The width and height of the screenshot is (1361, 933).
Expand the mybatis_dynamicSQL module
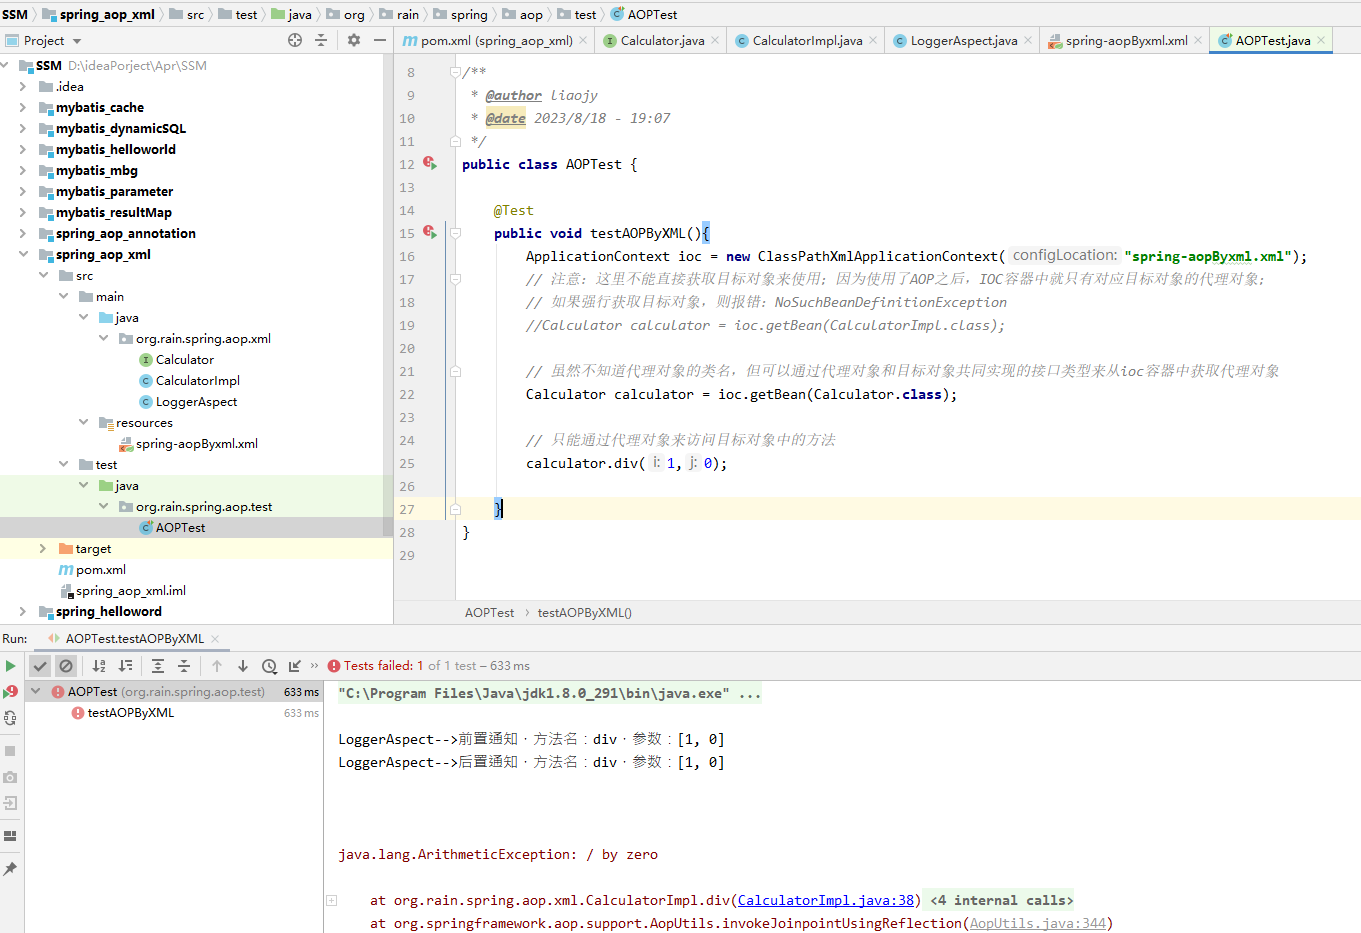(x=23, y=129)
